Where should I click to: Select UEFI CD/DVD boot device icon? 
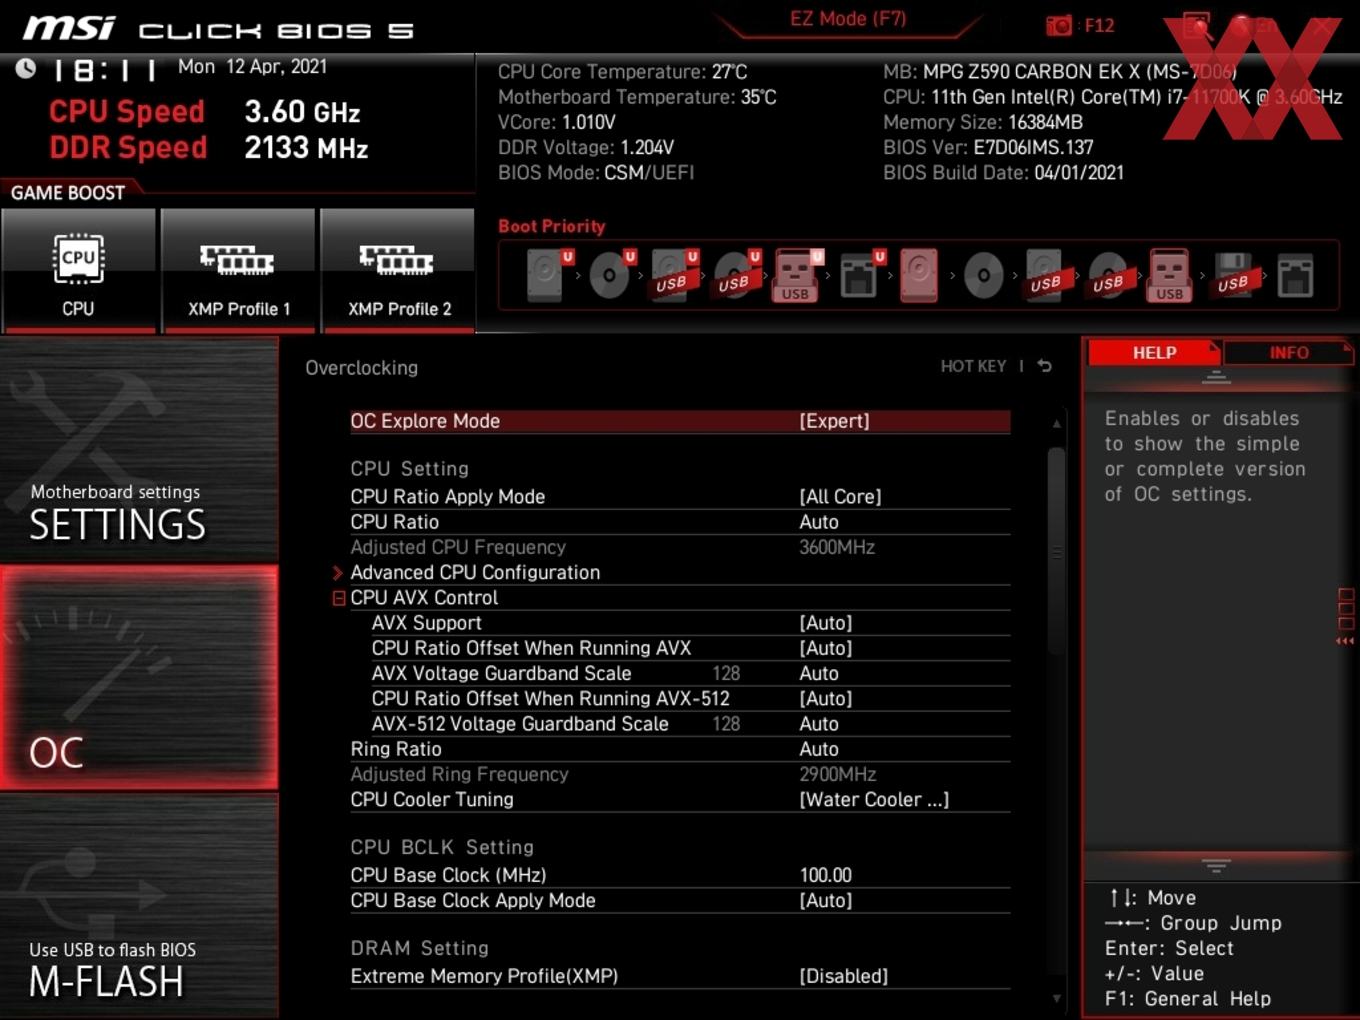[x=610, y=275]
